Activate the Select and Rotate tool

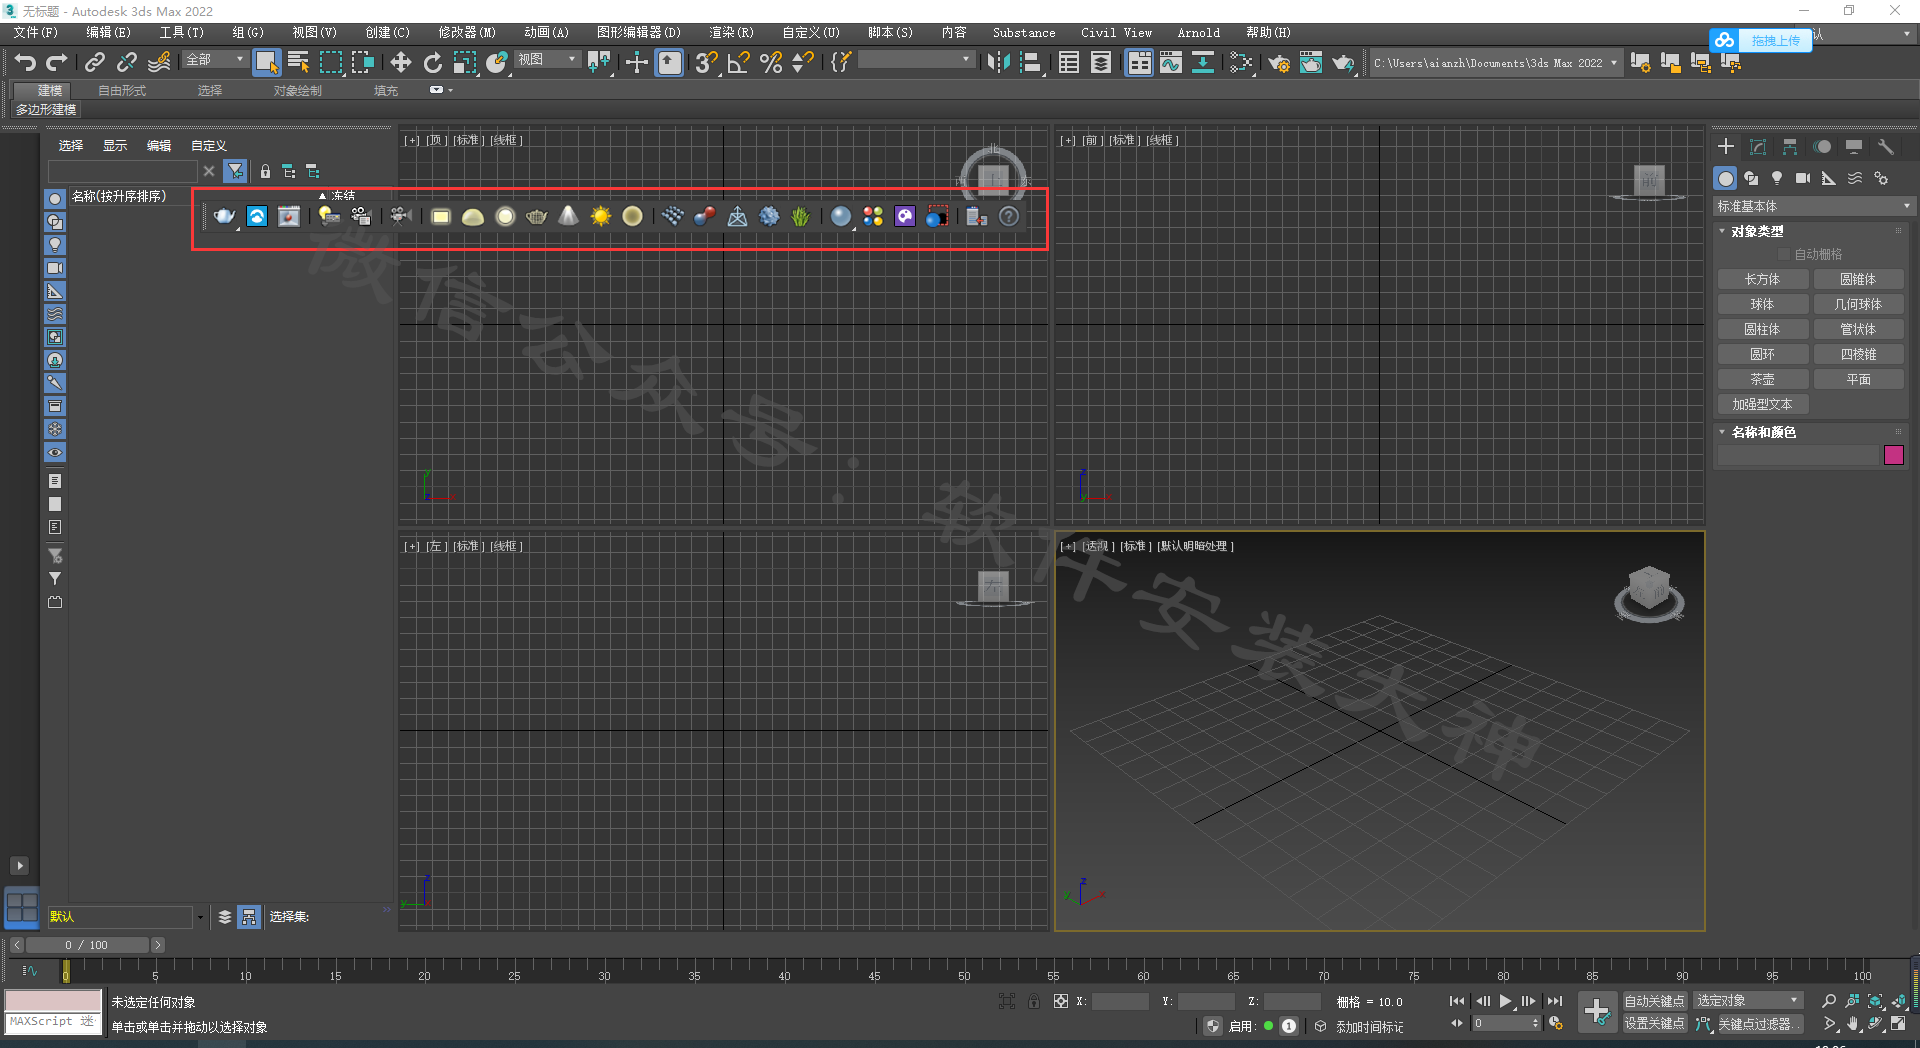tap(433, 63)
